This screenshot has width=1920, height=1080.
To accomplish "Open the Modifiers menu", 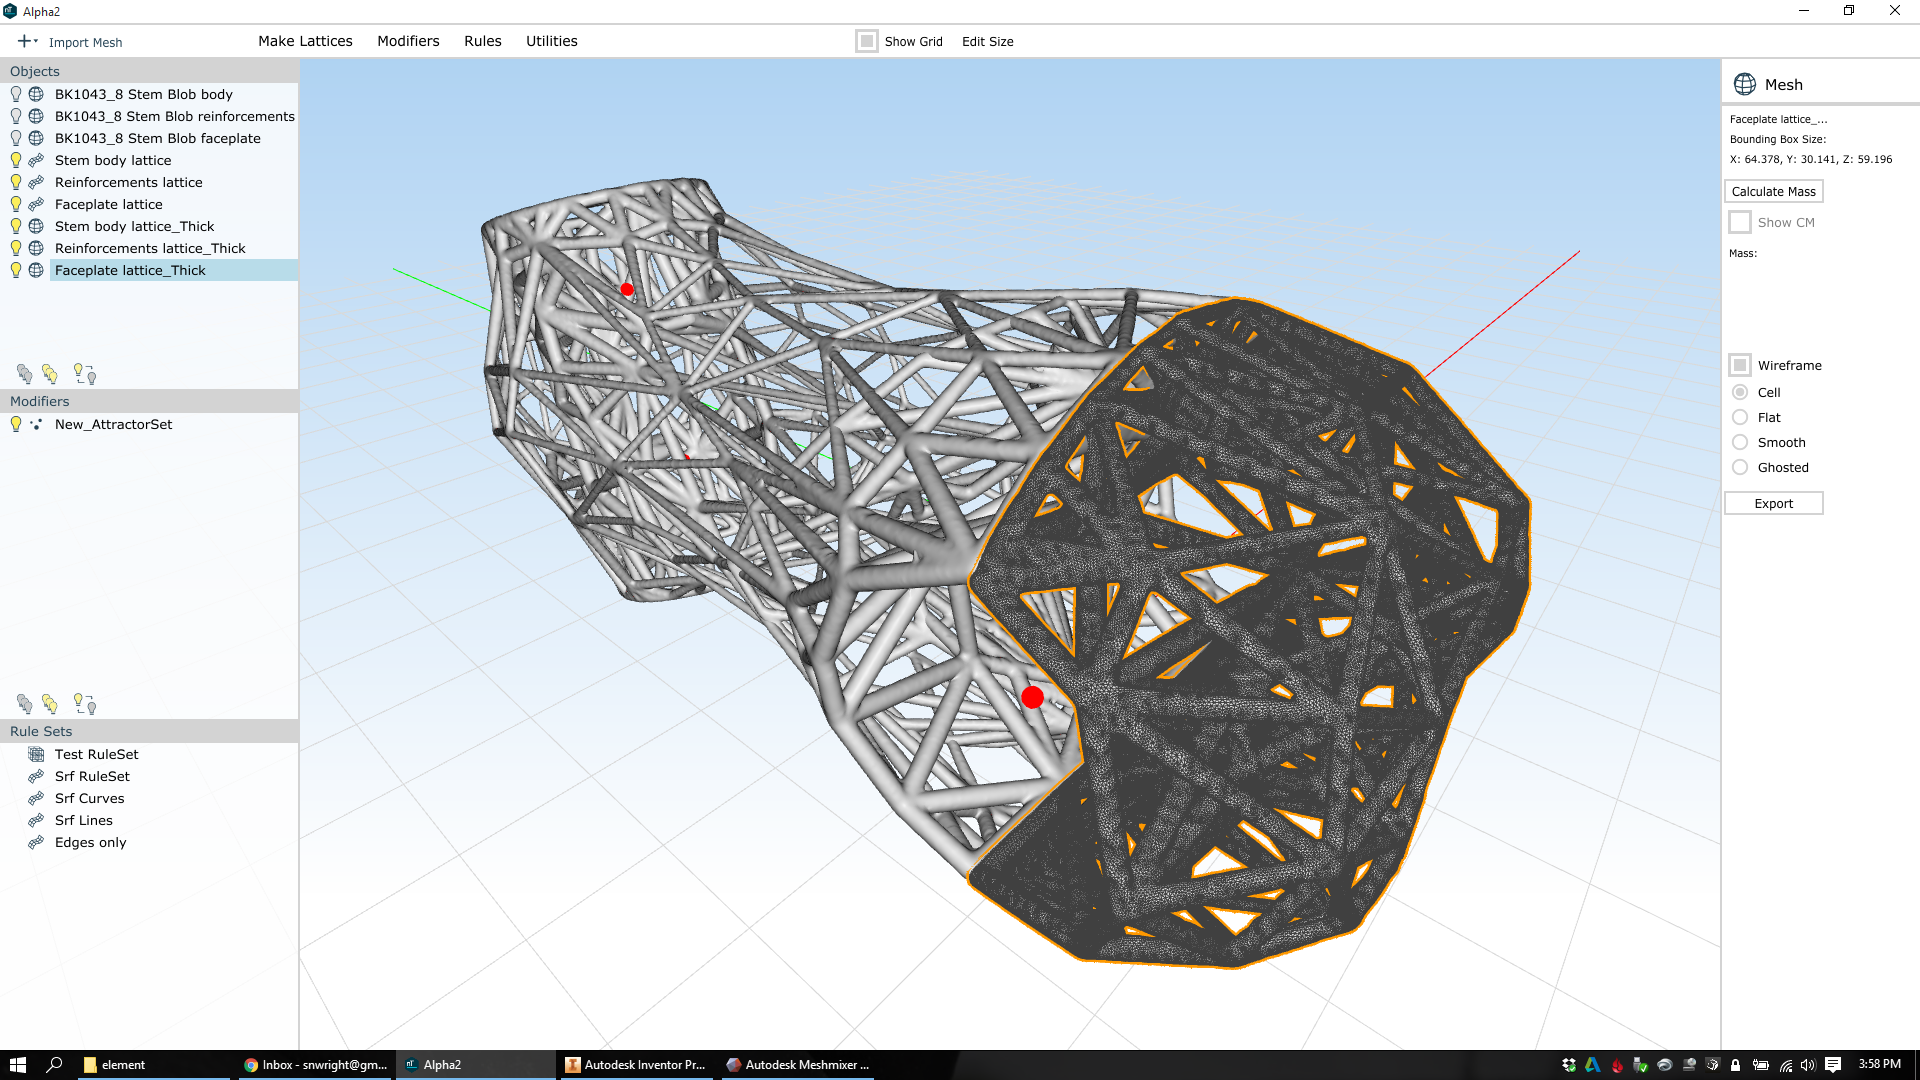I will pyautogui.click(x=408, y=41).
